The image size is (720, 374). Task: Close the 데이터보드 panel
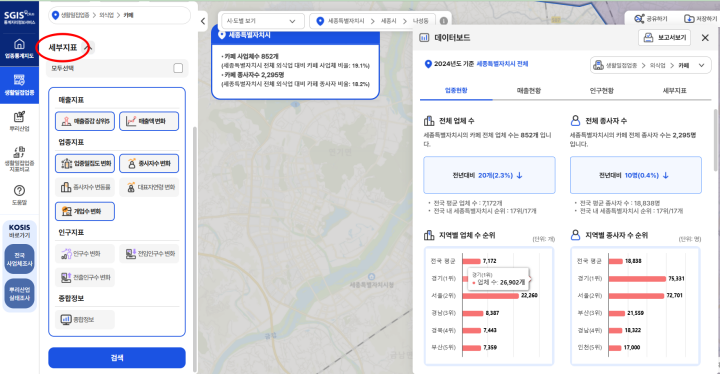point(705,38)
